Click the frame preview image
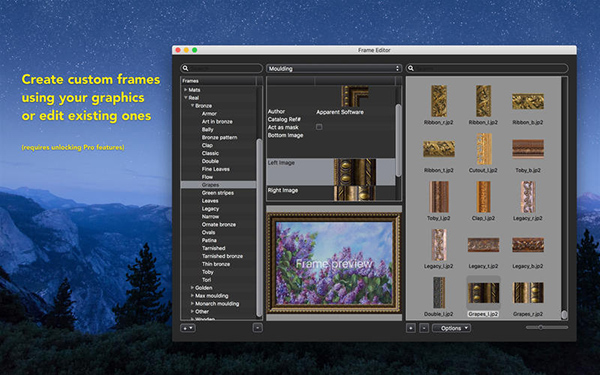Screen dimensions: 600x375 pyautogui.click(x=334, y=263)
